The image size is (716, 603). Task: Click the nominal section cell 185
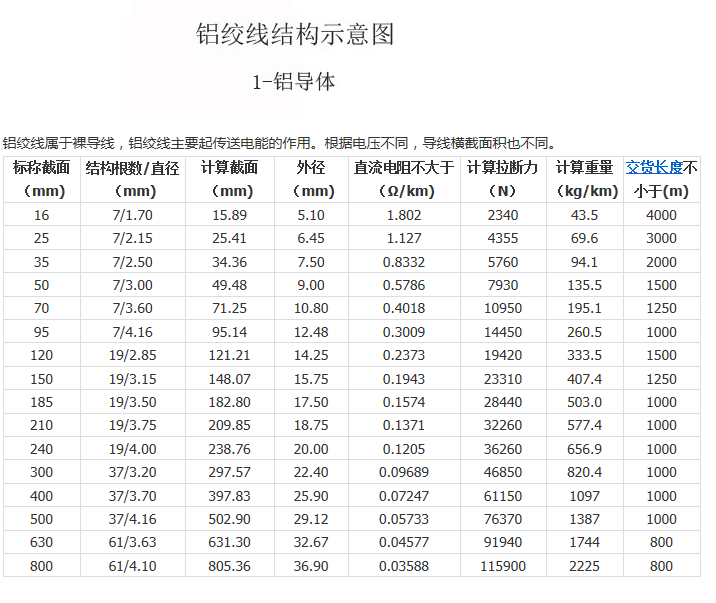point(42,402)
